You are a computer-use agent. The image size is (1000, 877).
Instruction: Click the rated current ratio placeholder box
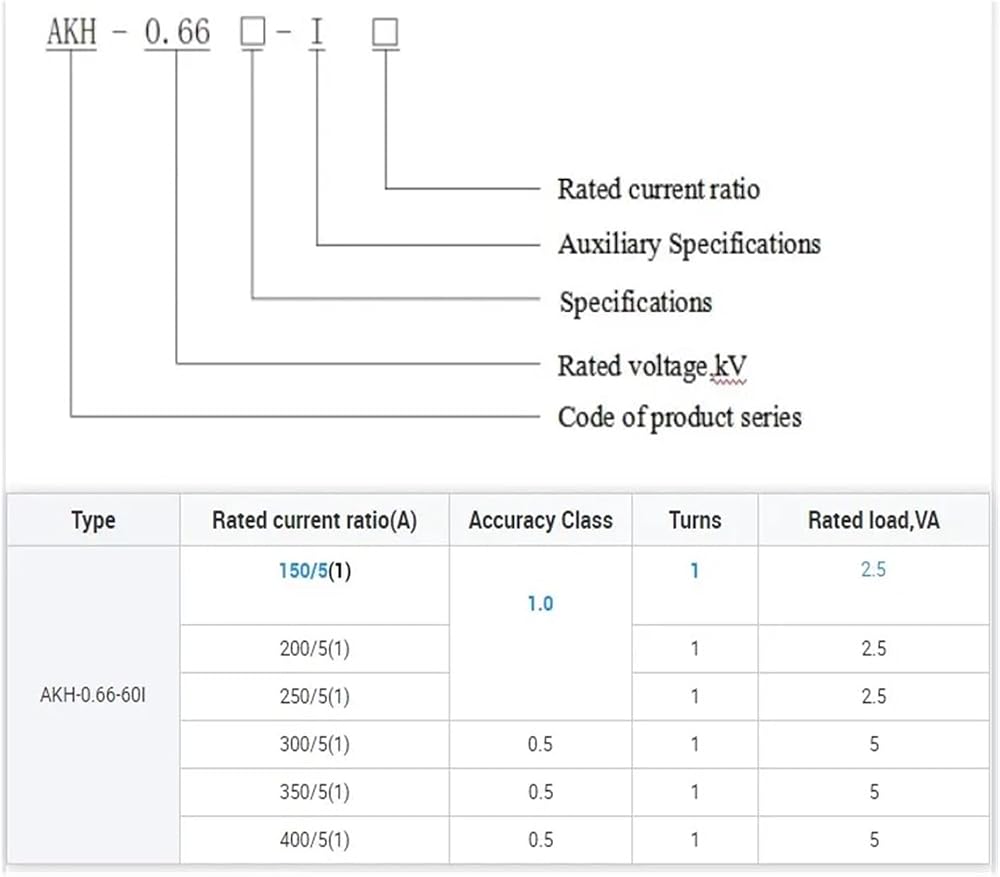(x=385, y=32)
